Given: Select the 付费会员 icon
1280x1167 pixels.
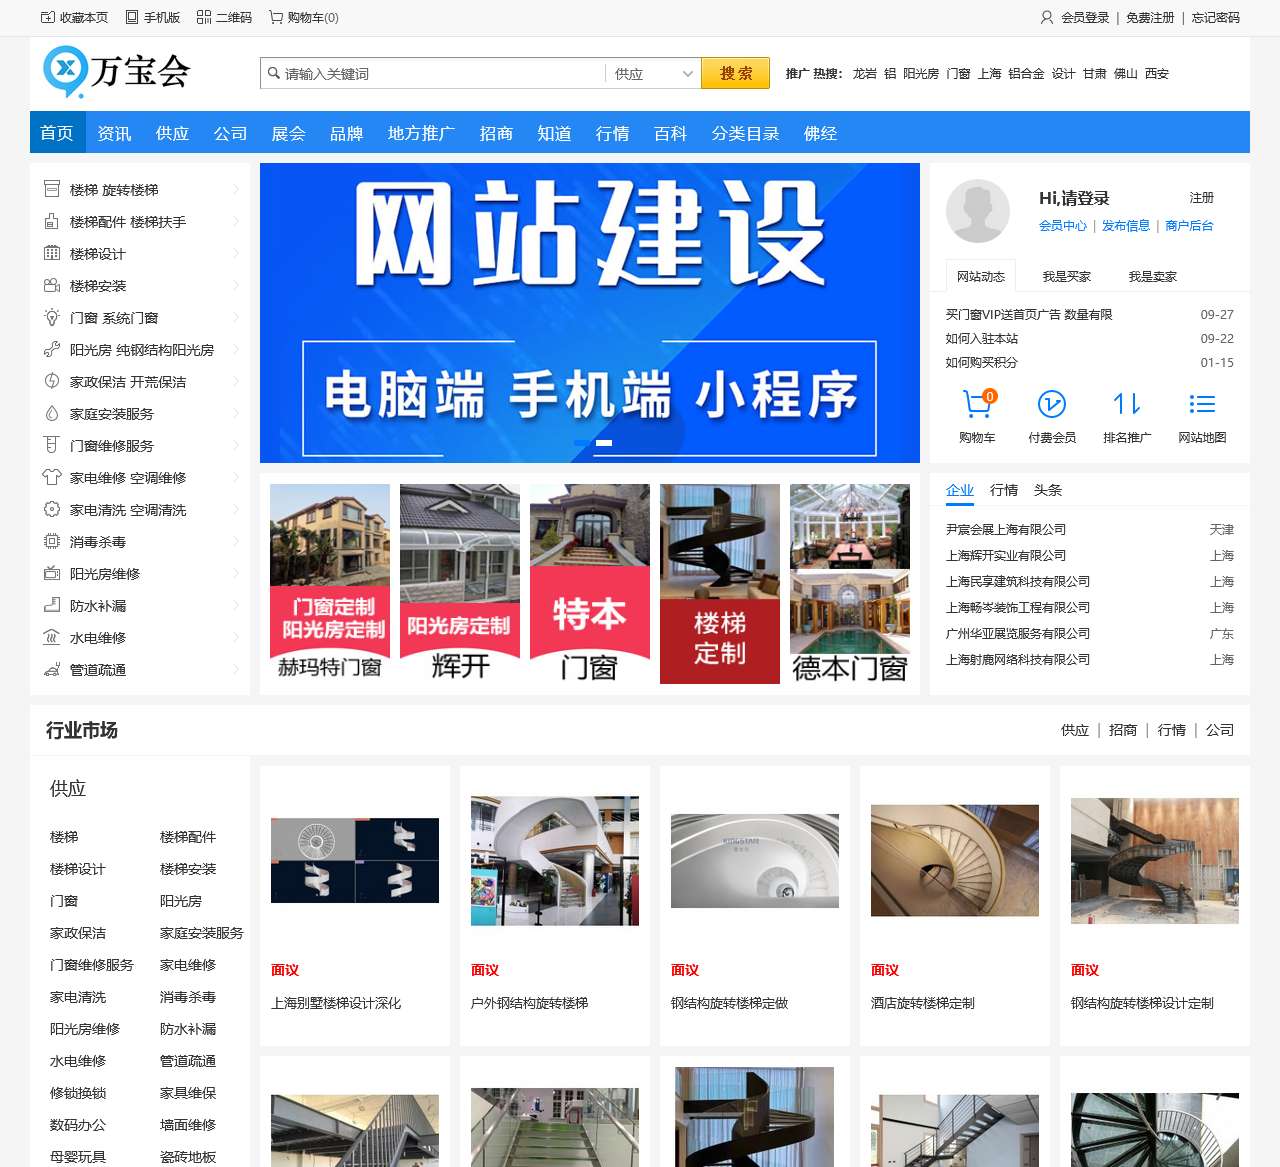Looking at the screenshot, I should 1050,404.
